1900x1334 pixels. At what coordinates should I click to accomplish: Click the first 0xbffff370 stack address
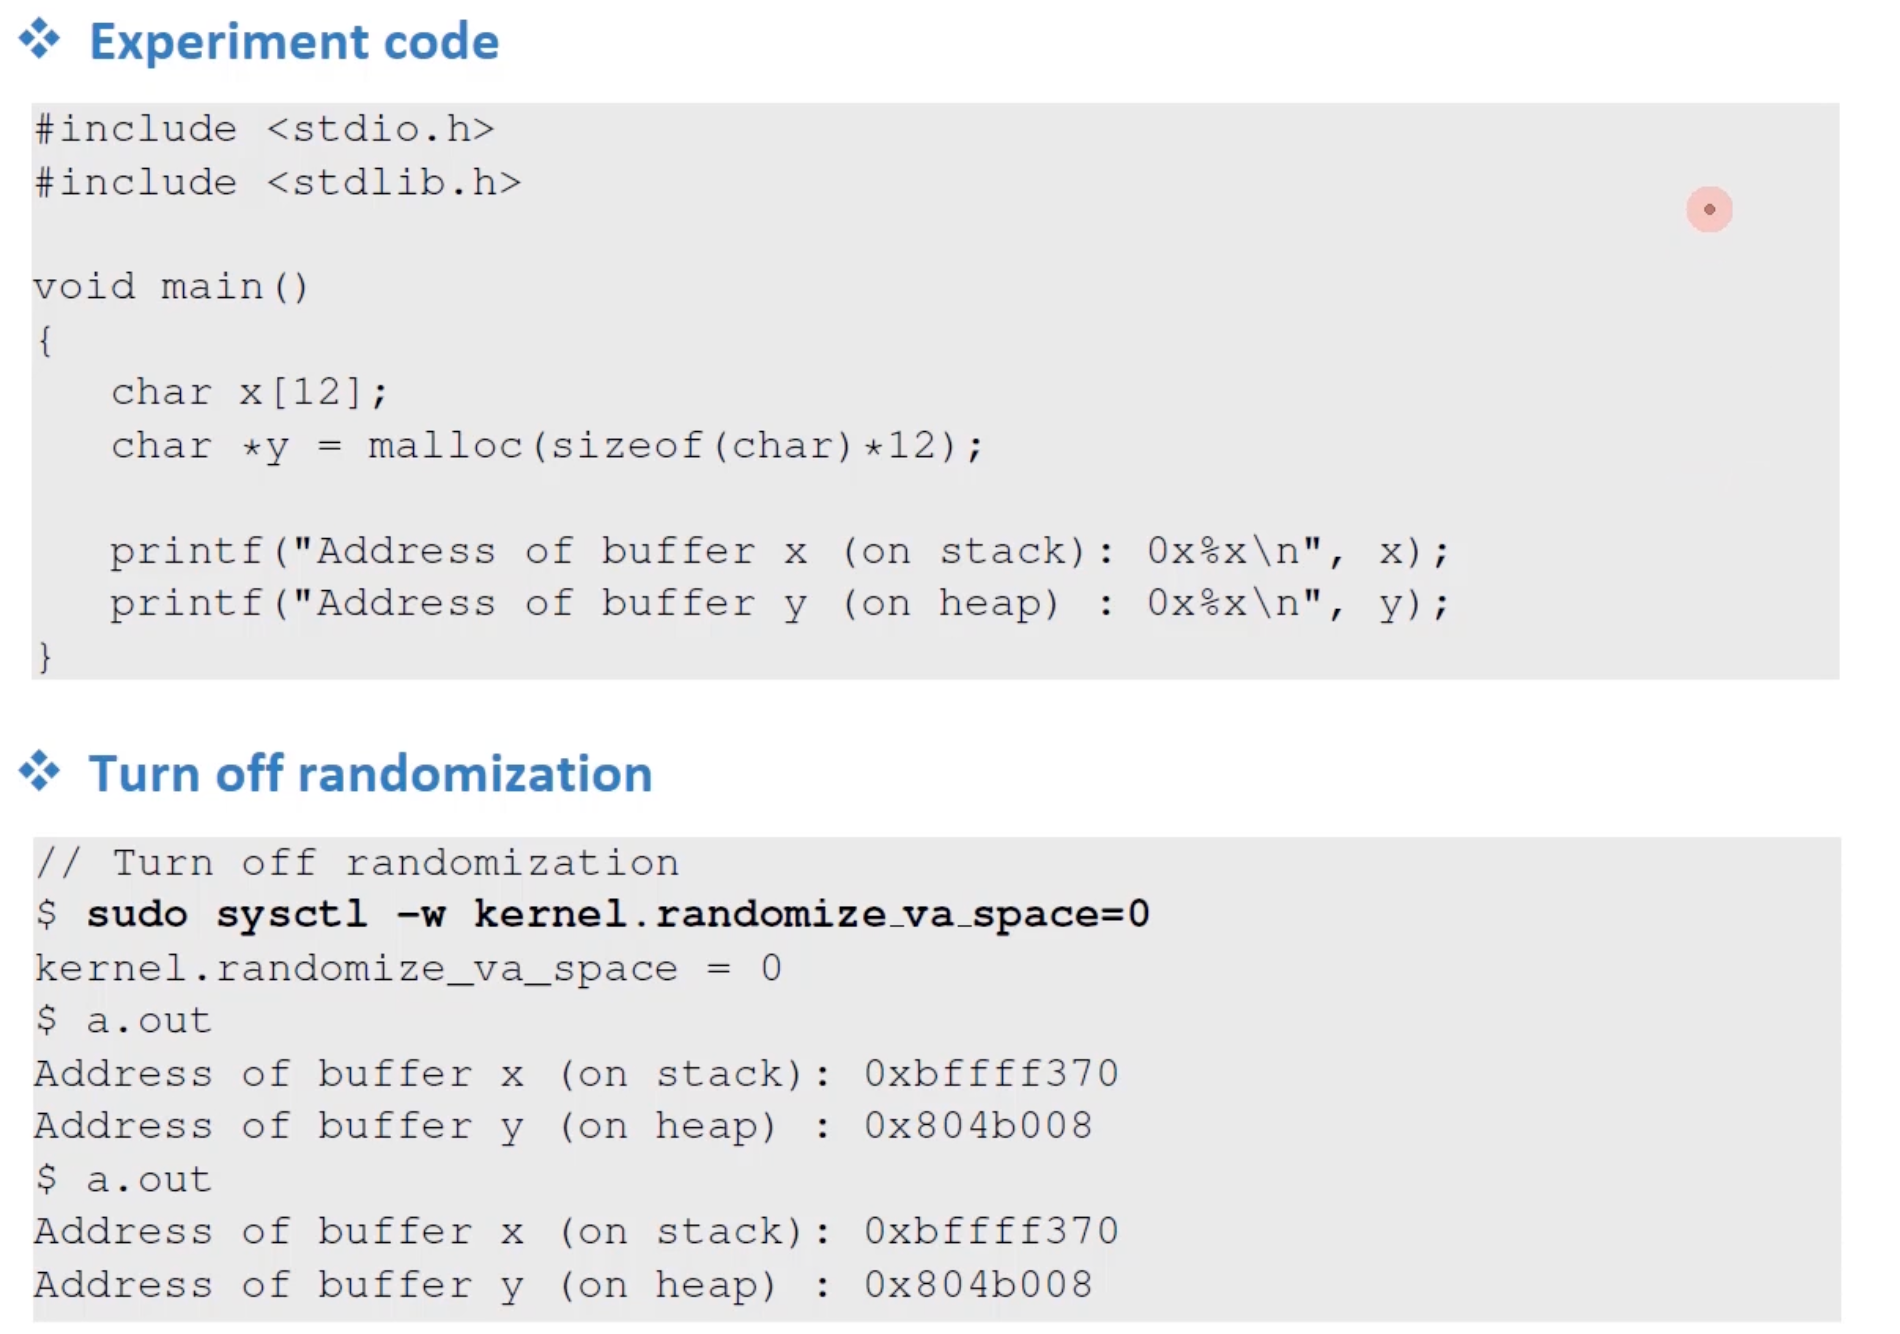(991, 1074)
